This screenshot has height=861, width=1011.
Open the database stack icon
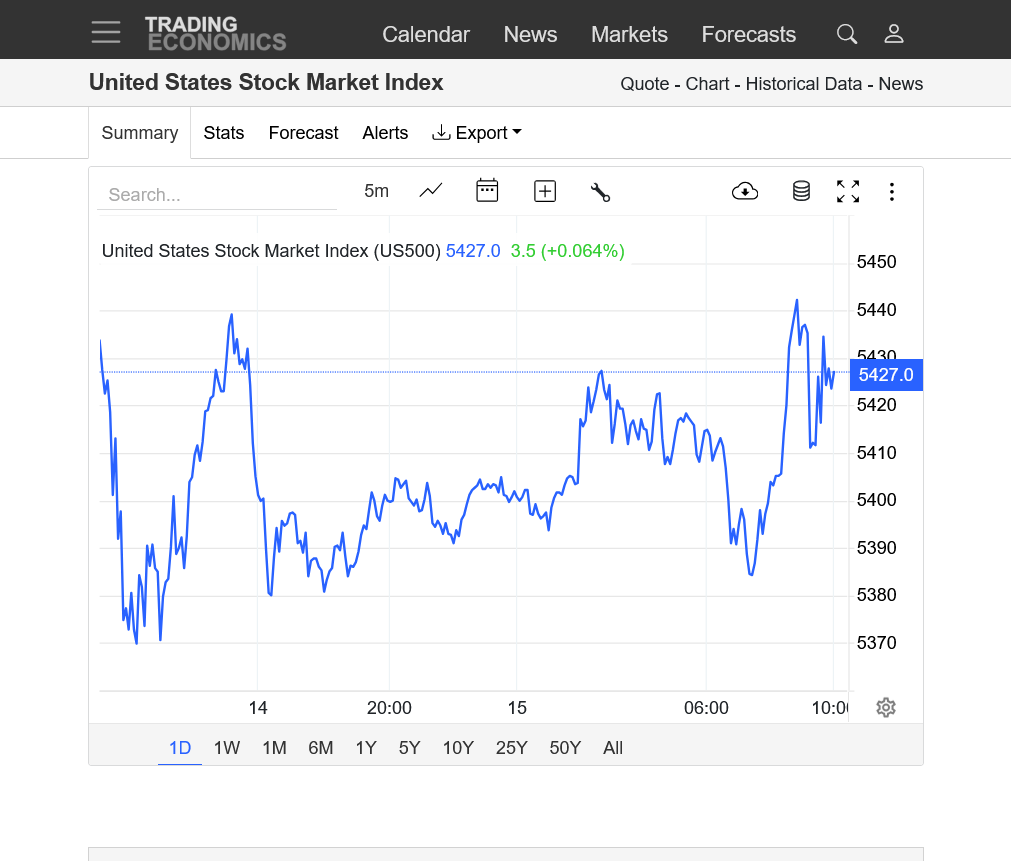[801, 191]
